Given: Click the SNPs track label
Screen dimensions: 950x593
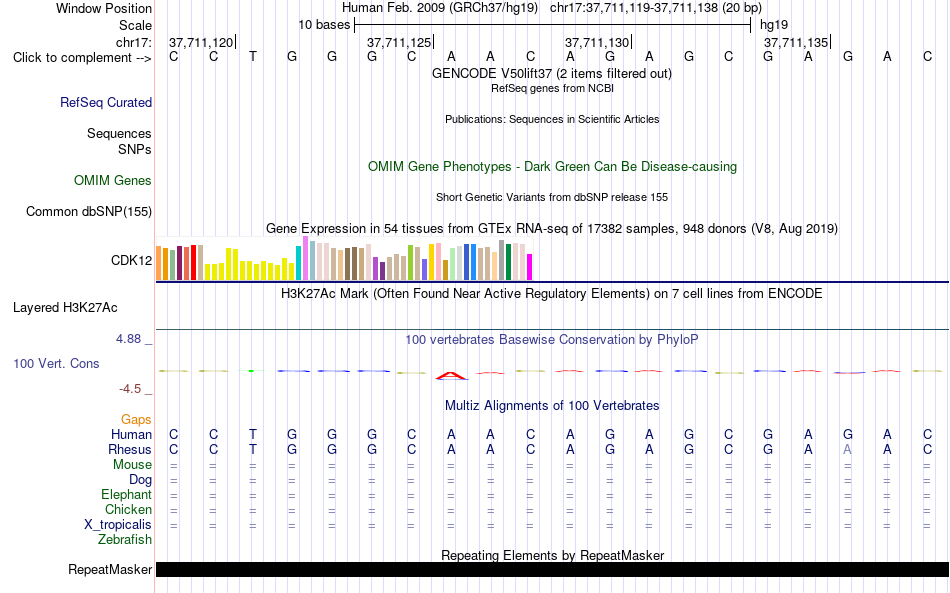Looking at the screenshot, I should (x=135, y=149).
